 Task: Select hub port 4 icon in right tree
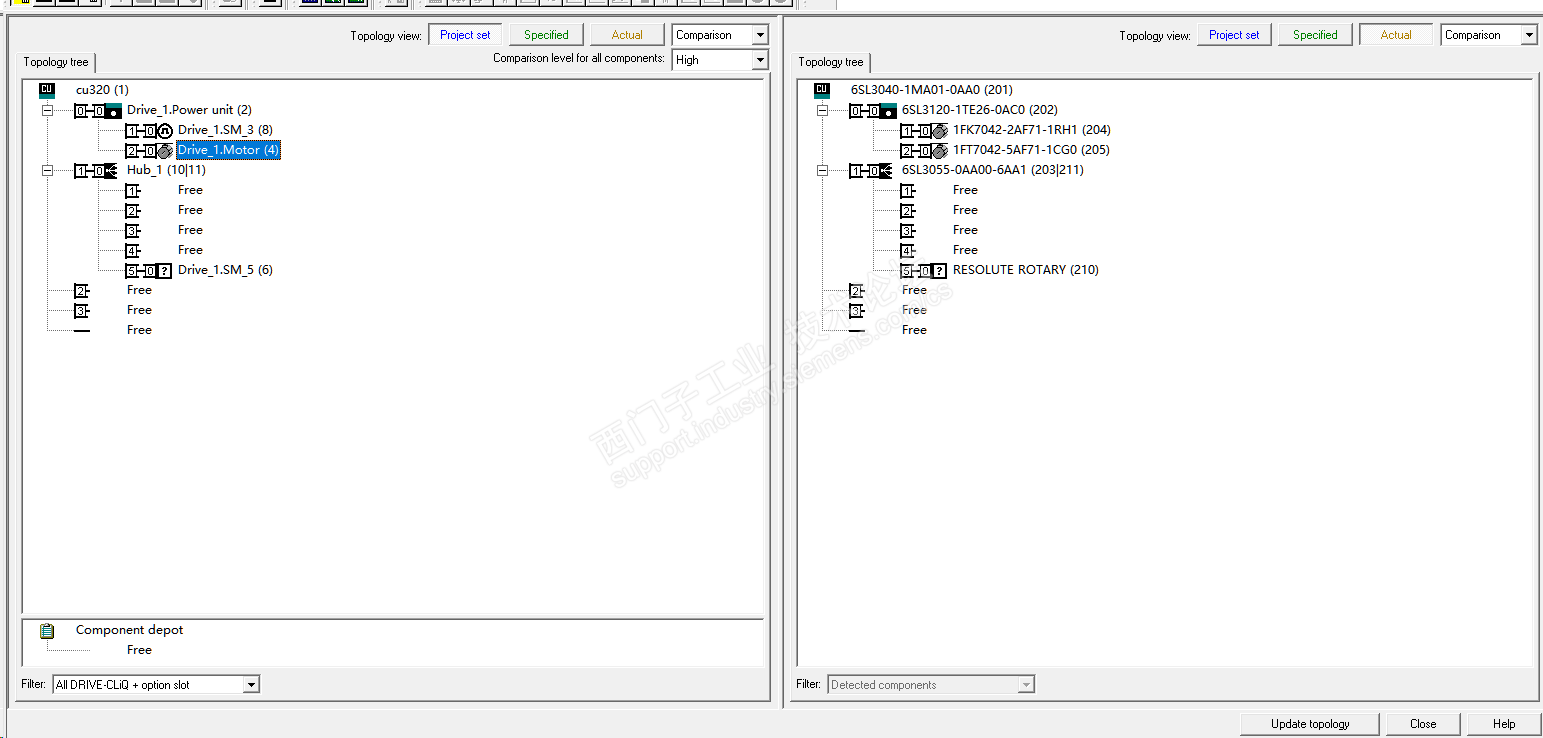click(x=907, y=250)
